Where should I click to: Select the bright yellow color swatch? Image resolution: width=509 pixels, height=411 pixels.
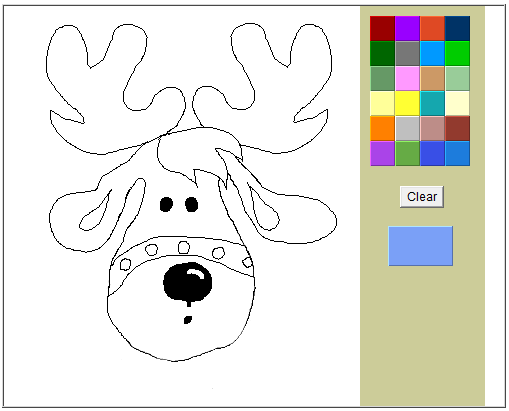pos(407,103)
